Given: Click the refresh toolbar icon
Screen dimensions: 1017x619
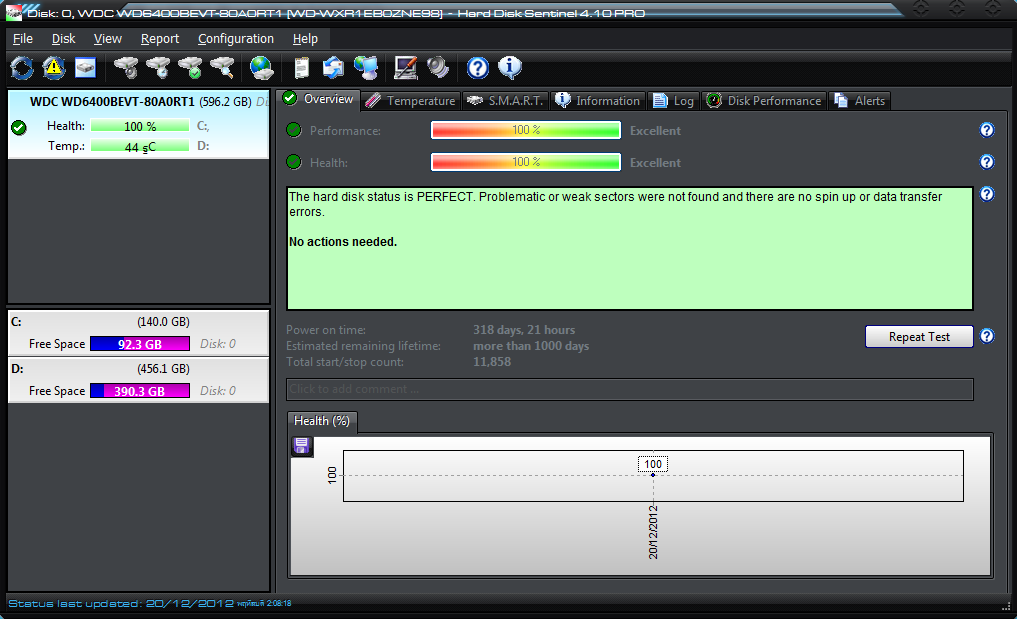Looking at the screenshot, I should click(x=22, y=67).
